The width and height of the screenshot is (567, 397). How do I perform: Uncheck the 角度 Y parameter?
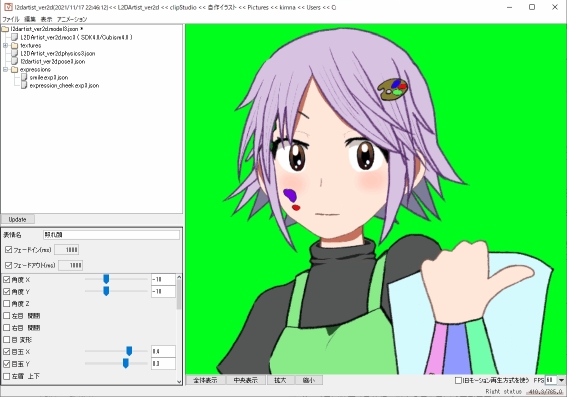point(7,291)
